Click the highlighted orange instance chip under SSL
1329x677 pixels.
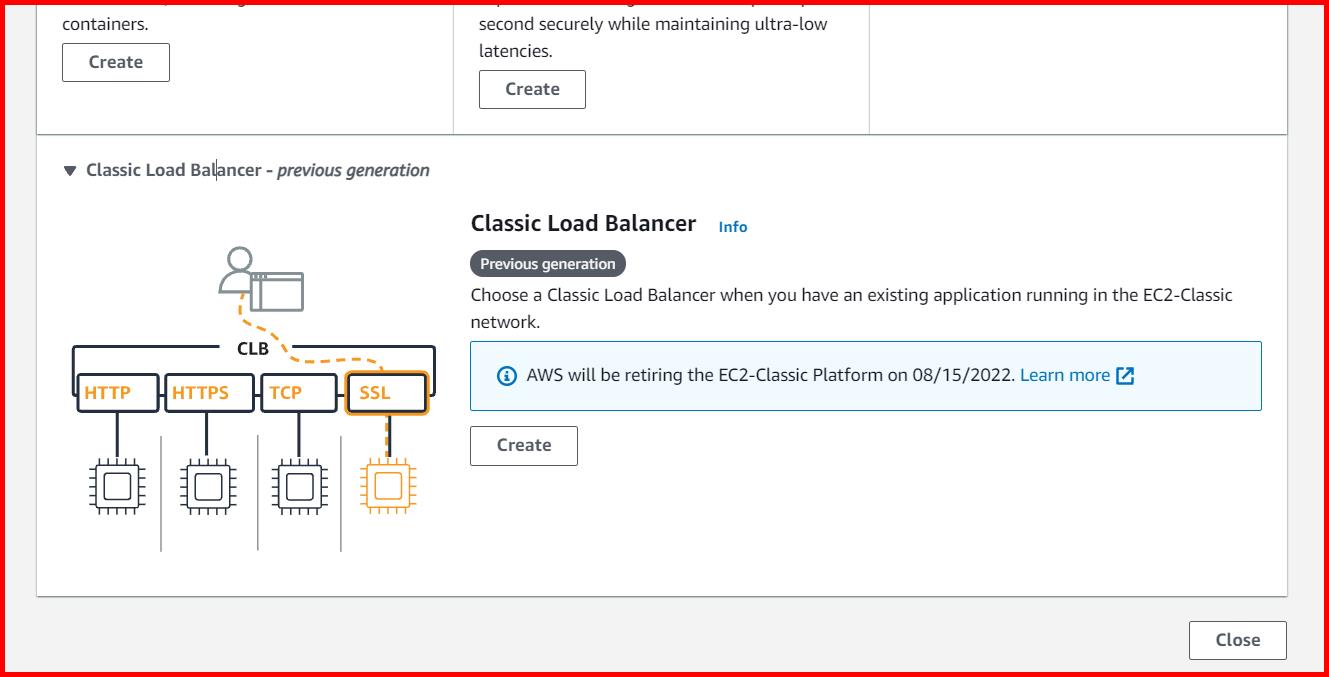click(x=387, y=487)
